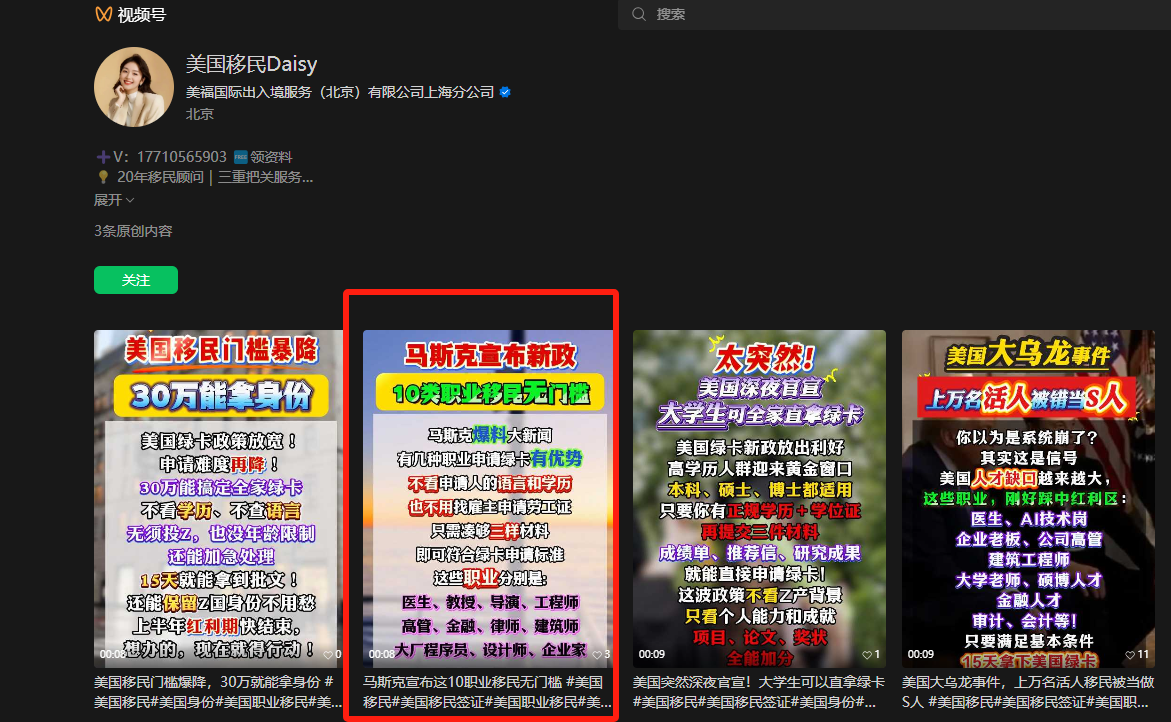Click the 领资料 label in the bio
Viewport: 1171px width, 722px height.
270,157
